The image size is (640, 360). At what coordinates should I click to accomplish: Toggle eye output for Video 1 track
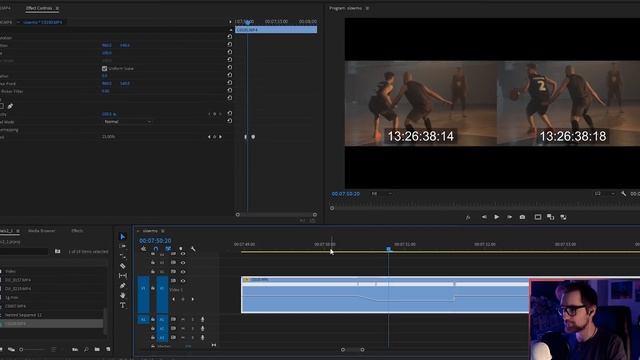tap(183, 281)
